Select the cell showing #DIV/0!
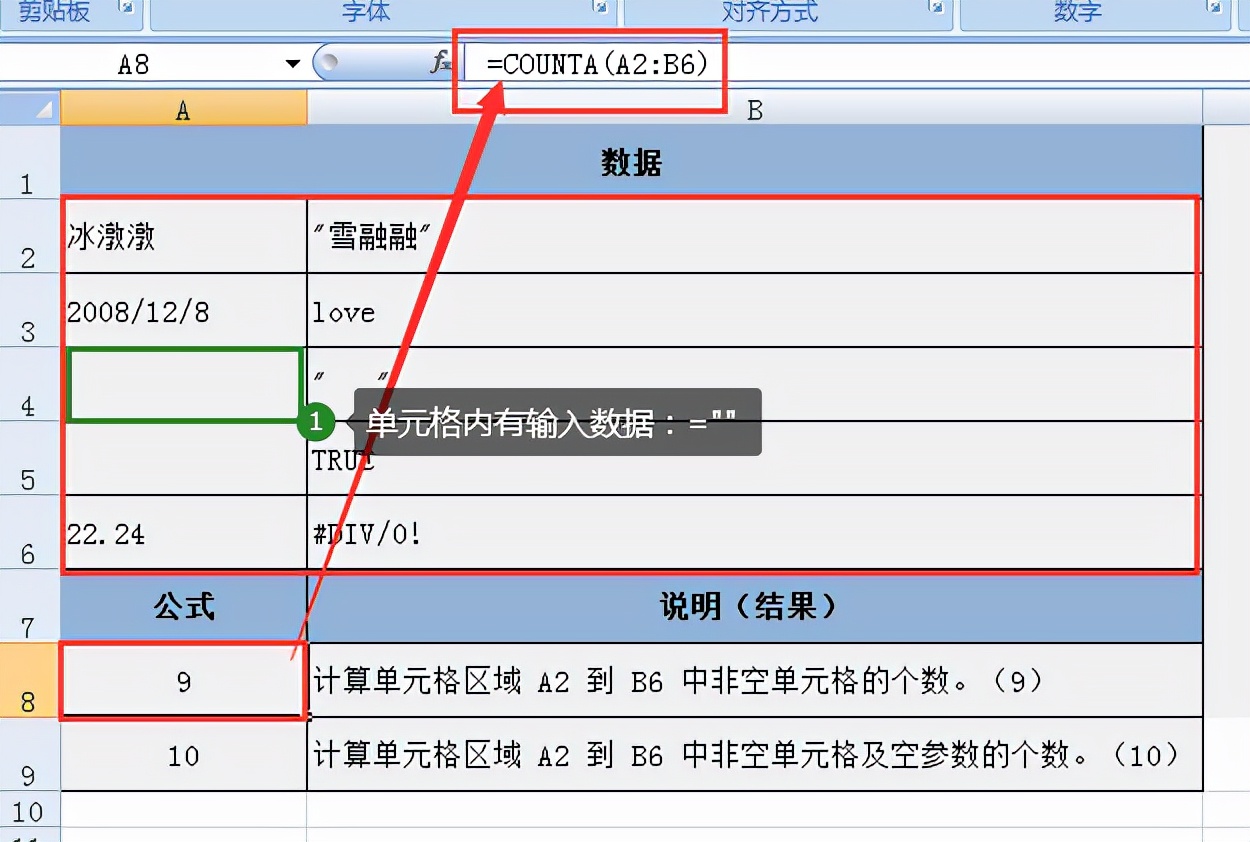This screenshot has width=1250, height=842. click(x=755, y=532)
